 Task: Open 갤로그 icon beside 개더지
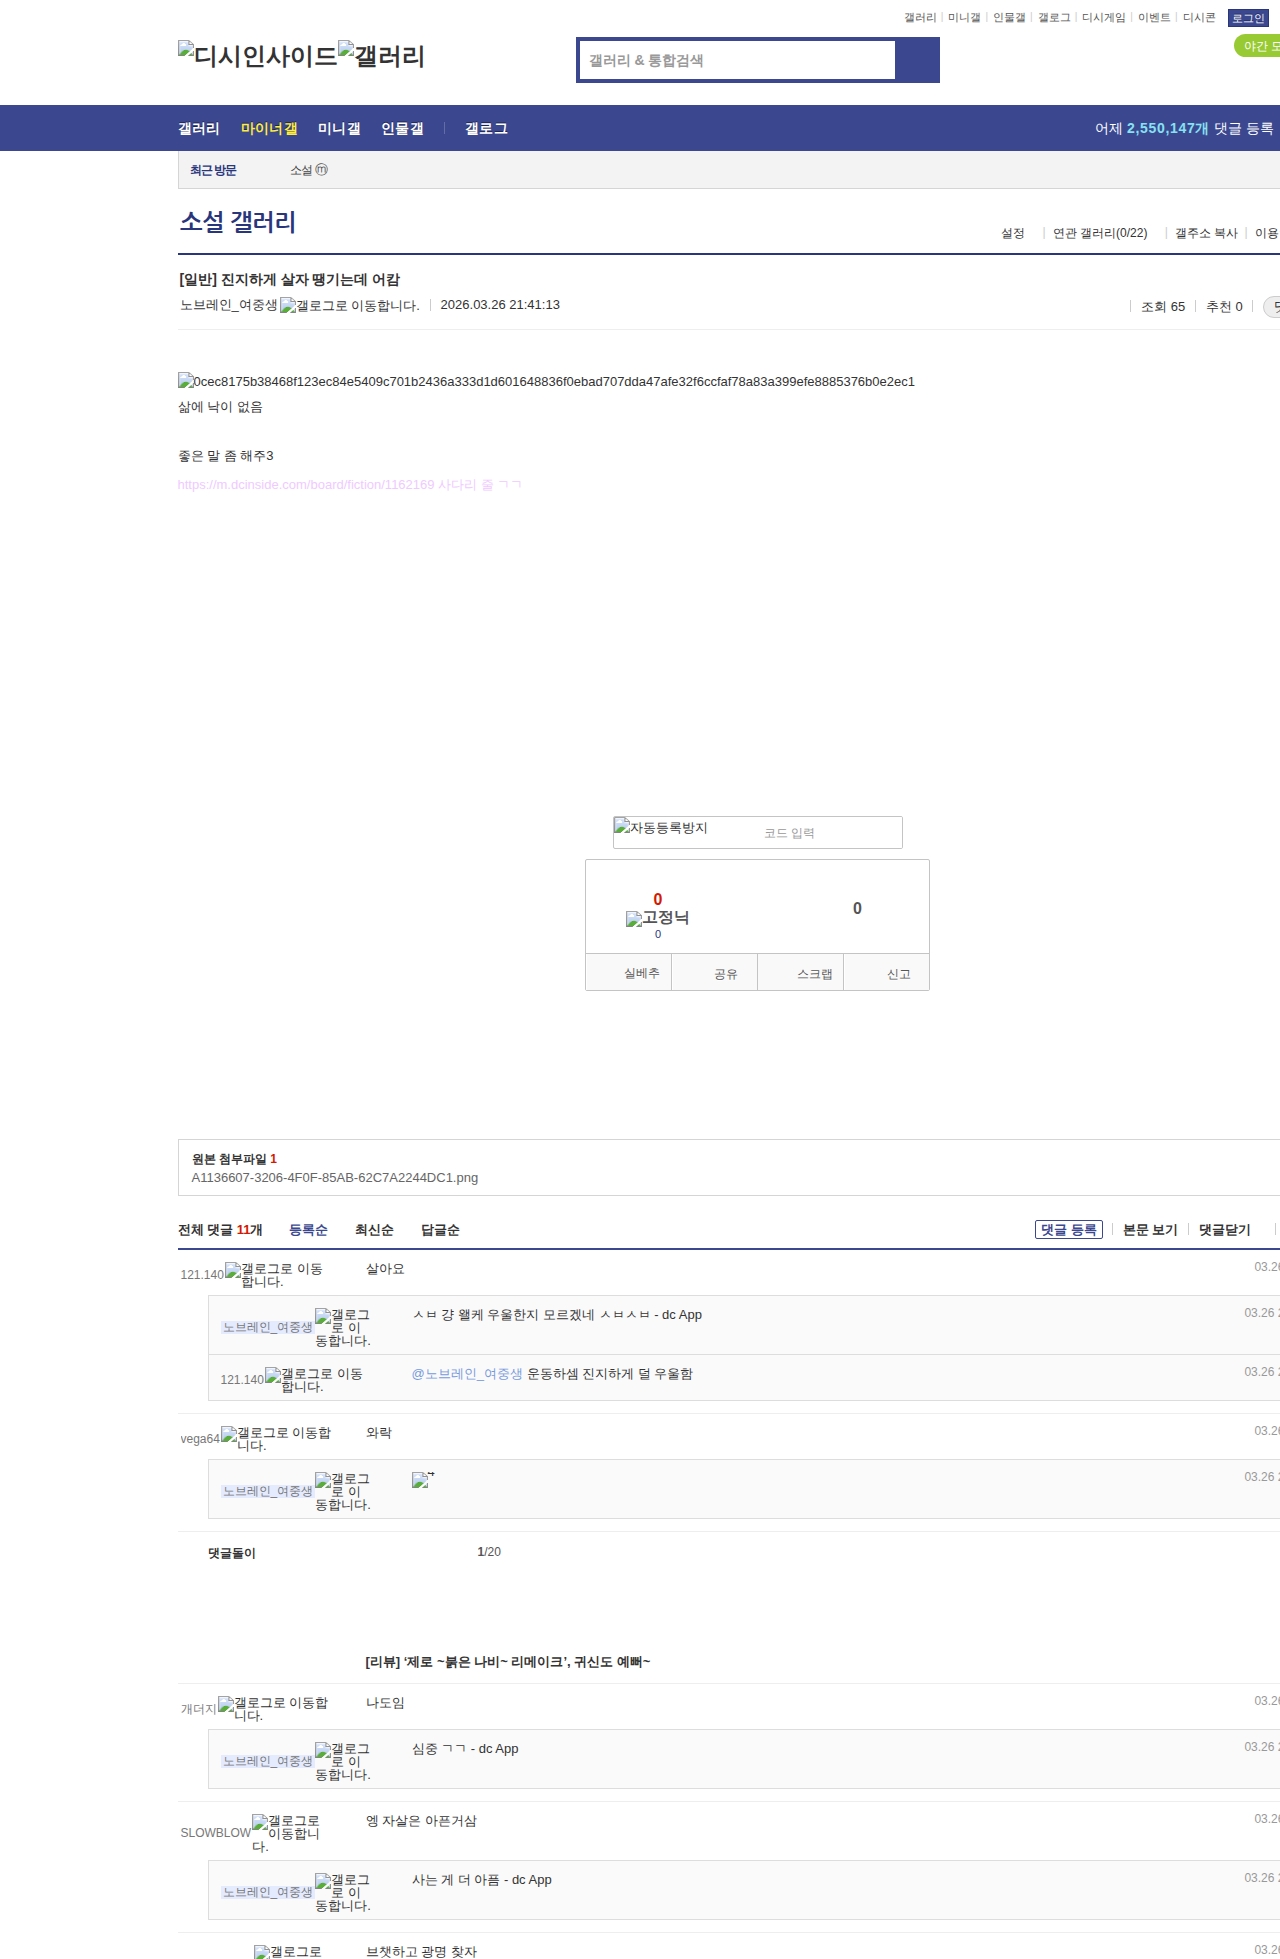point(273,1709)
